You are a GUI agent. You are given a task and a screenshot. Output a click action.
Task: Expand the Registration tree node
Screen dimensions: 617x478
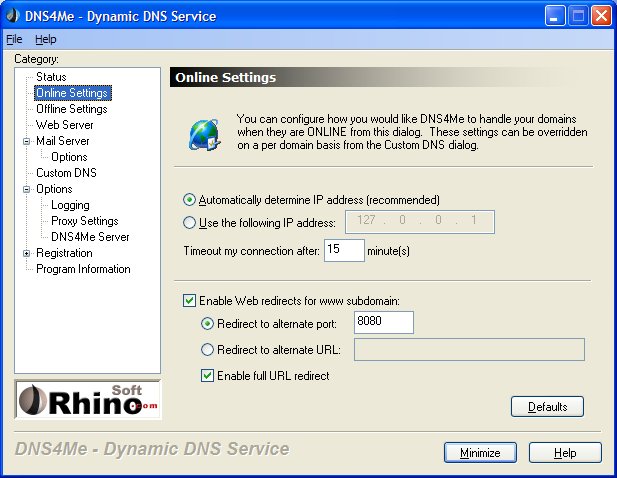pyautogui.click(x=26, y=253)
